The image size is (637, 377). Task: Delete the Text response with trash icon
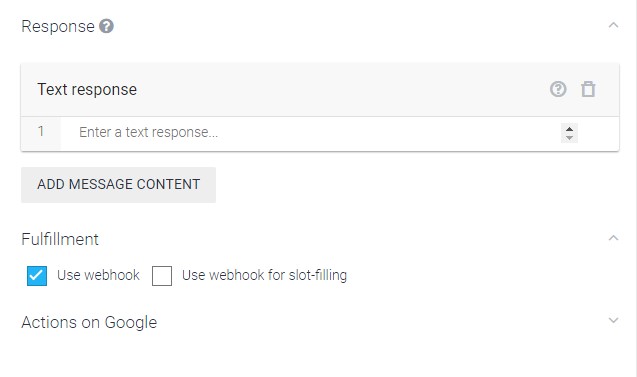pyautogui.click(x=588, y=89)
